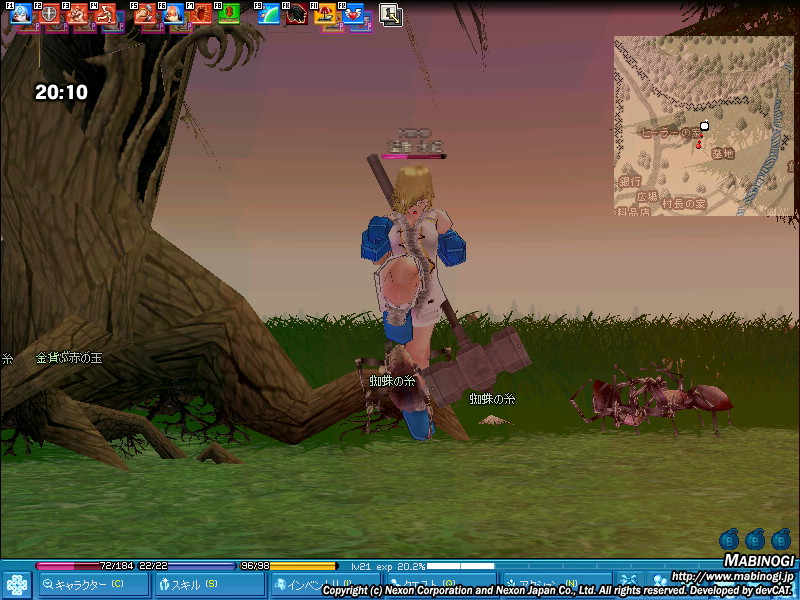Screen dimensions: 800x600
Task: Click the blue MP bar showing 22/22
Action: pyautogui.click(x=187, y=566)
